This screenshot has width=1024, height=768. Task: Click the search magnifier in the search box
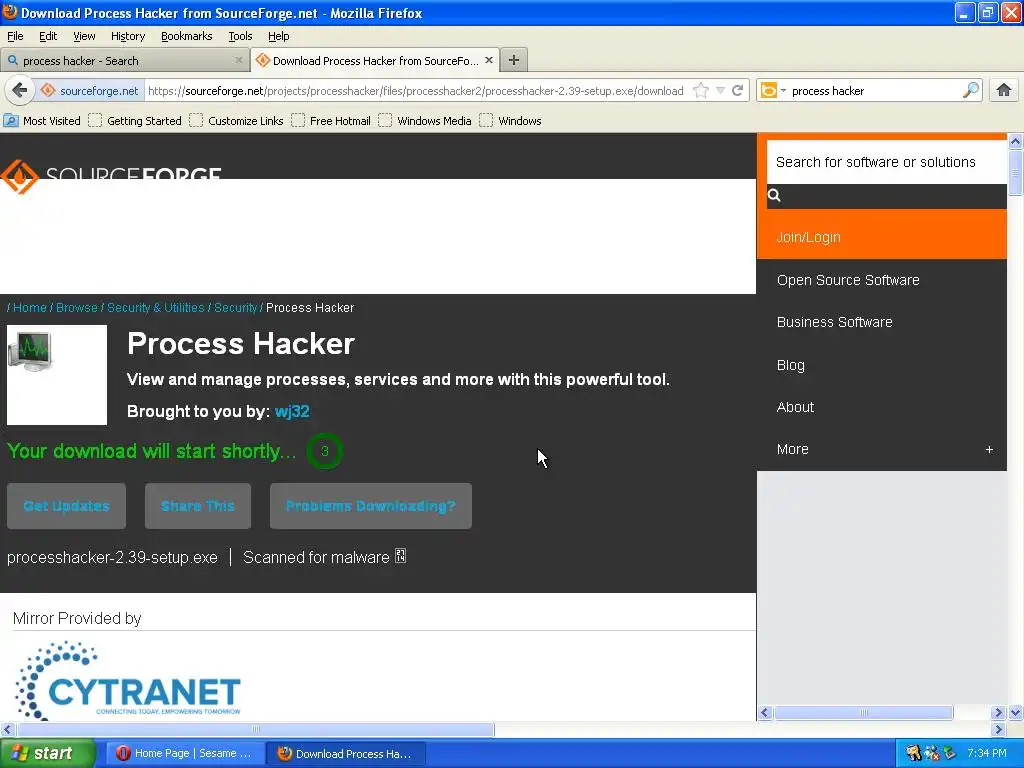coord(970,90)
